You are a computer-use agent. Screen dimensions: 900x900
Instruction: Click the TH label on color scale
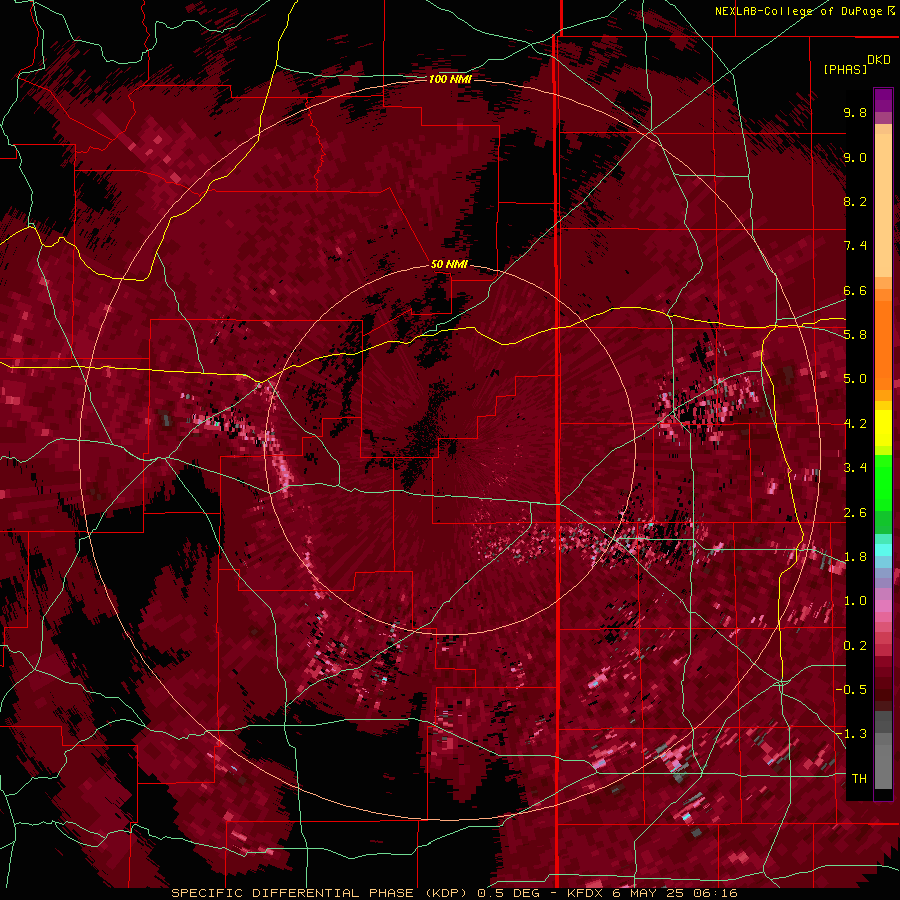[x=859, y=779]
